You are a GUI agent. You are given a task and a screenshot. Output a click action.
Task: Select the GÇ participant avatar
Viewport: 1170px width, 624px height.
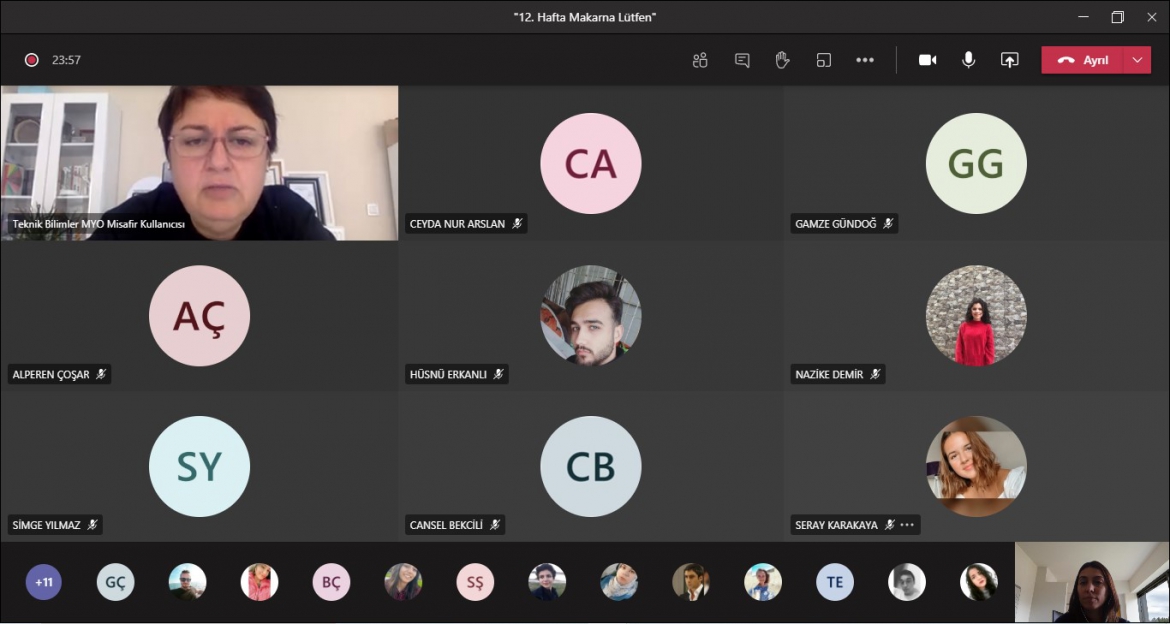tap(115, 582)
